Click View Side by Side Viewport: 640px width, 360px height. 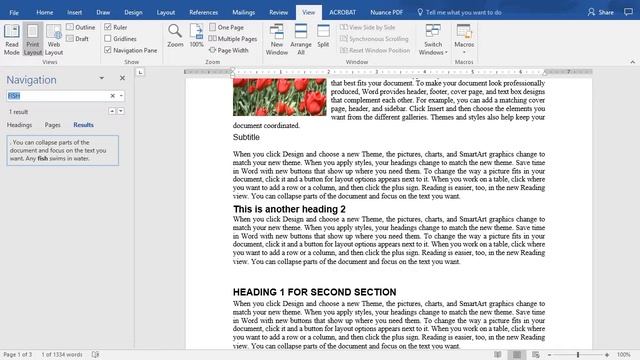click(367, 27)
